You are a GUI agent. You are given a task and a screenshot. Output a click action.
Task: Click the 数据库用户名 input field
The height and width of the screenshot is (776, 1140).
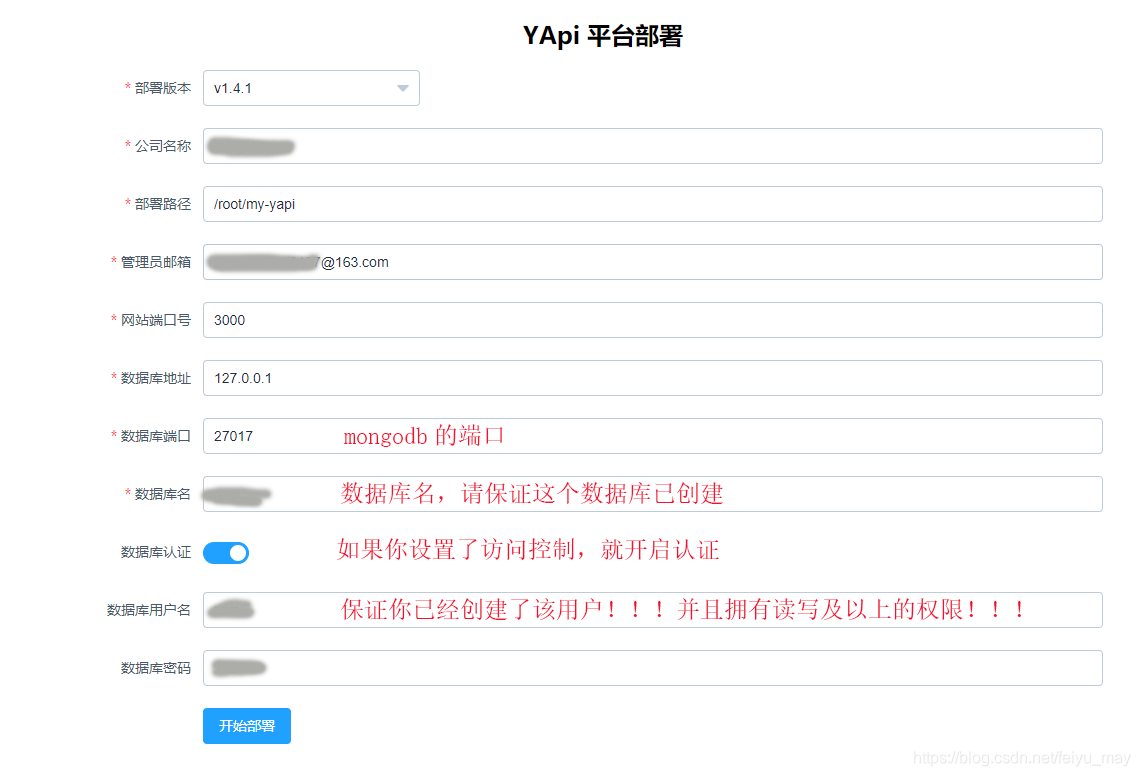click(x=652, y=610)
